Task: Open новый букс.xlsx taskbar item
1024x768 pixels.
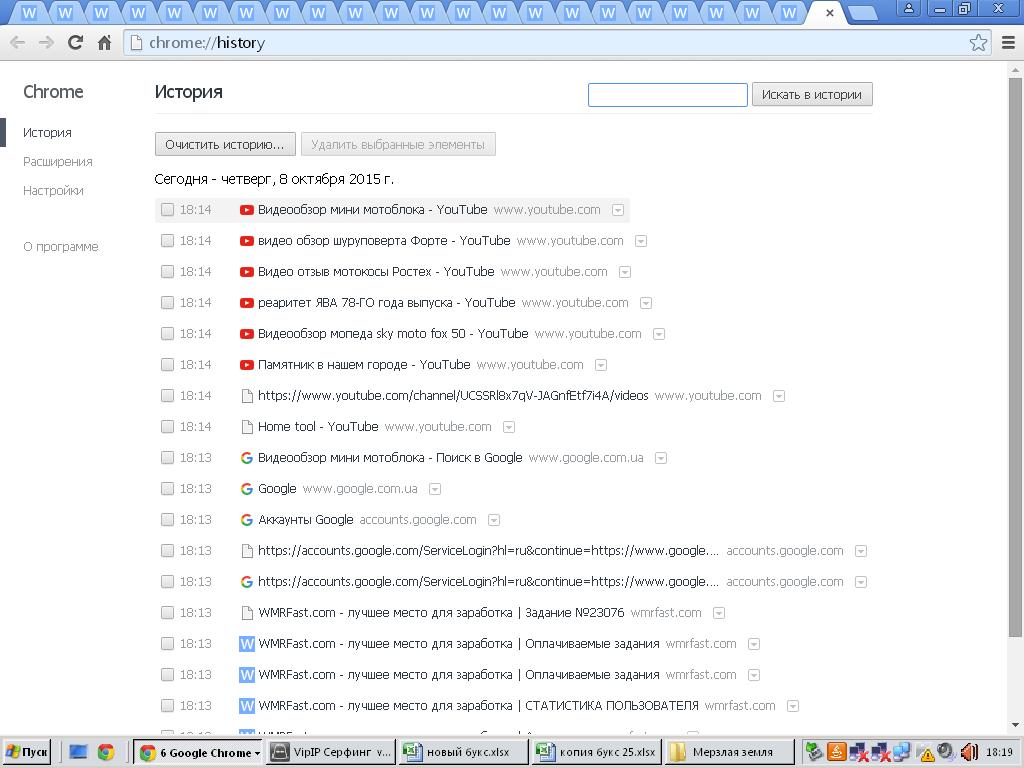Action: tap(464, 752)
